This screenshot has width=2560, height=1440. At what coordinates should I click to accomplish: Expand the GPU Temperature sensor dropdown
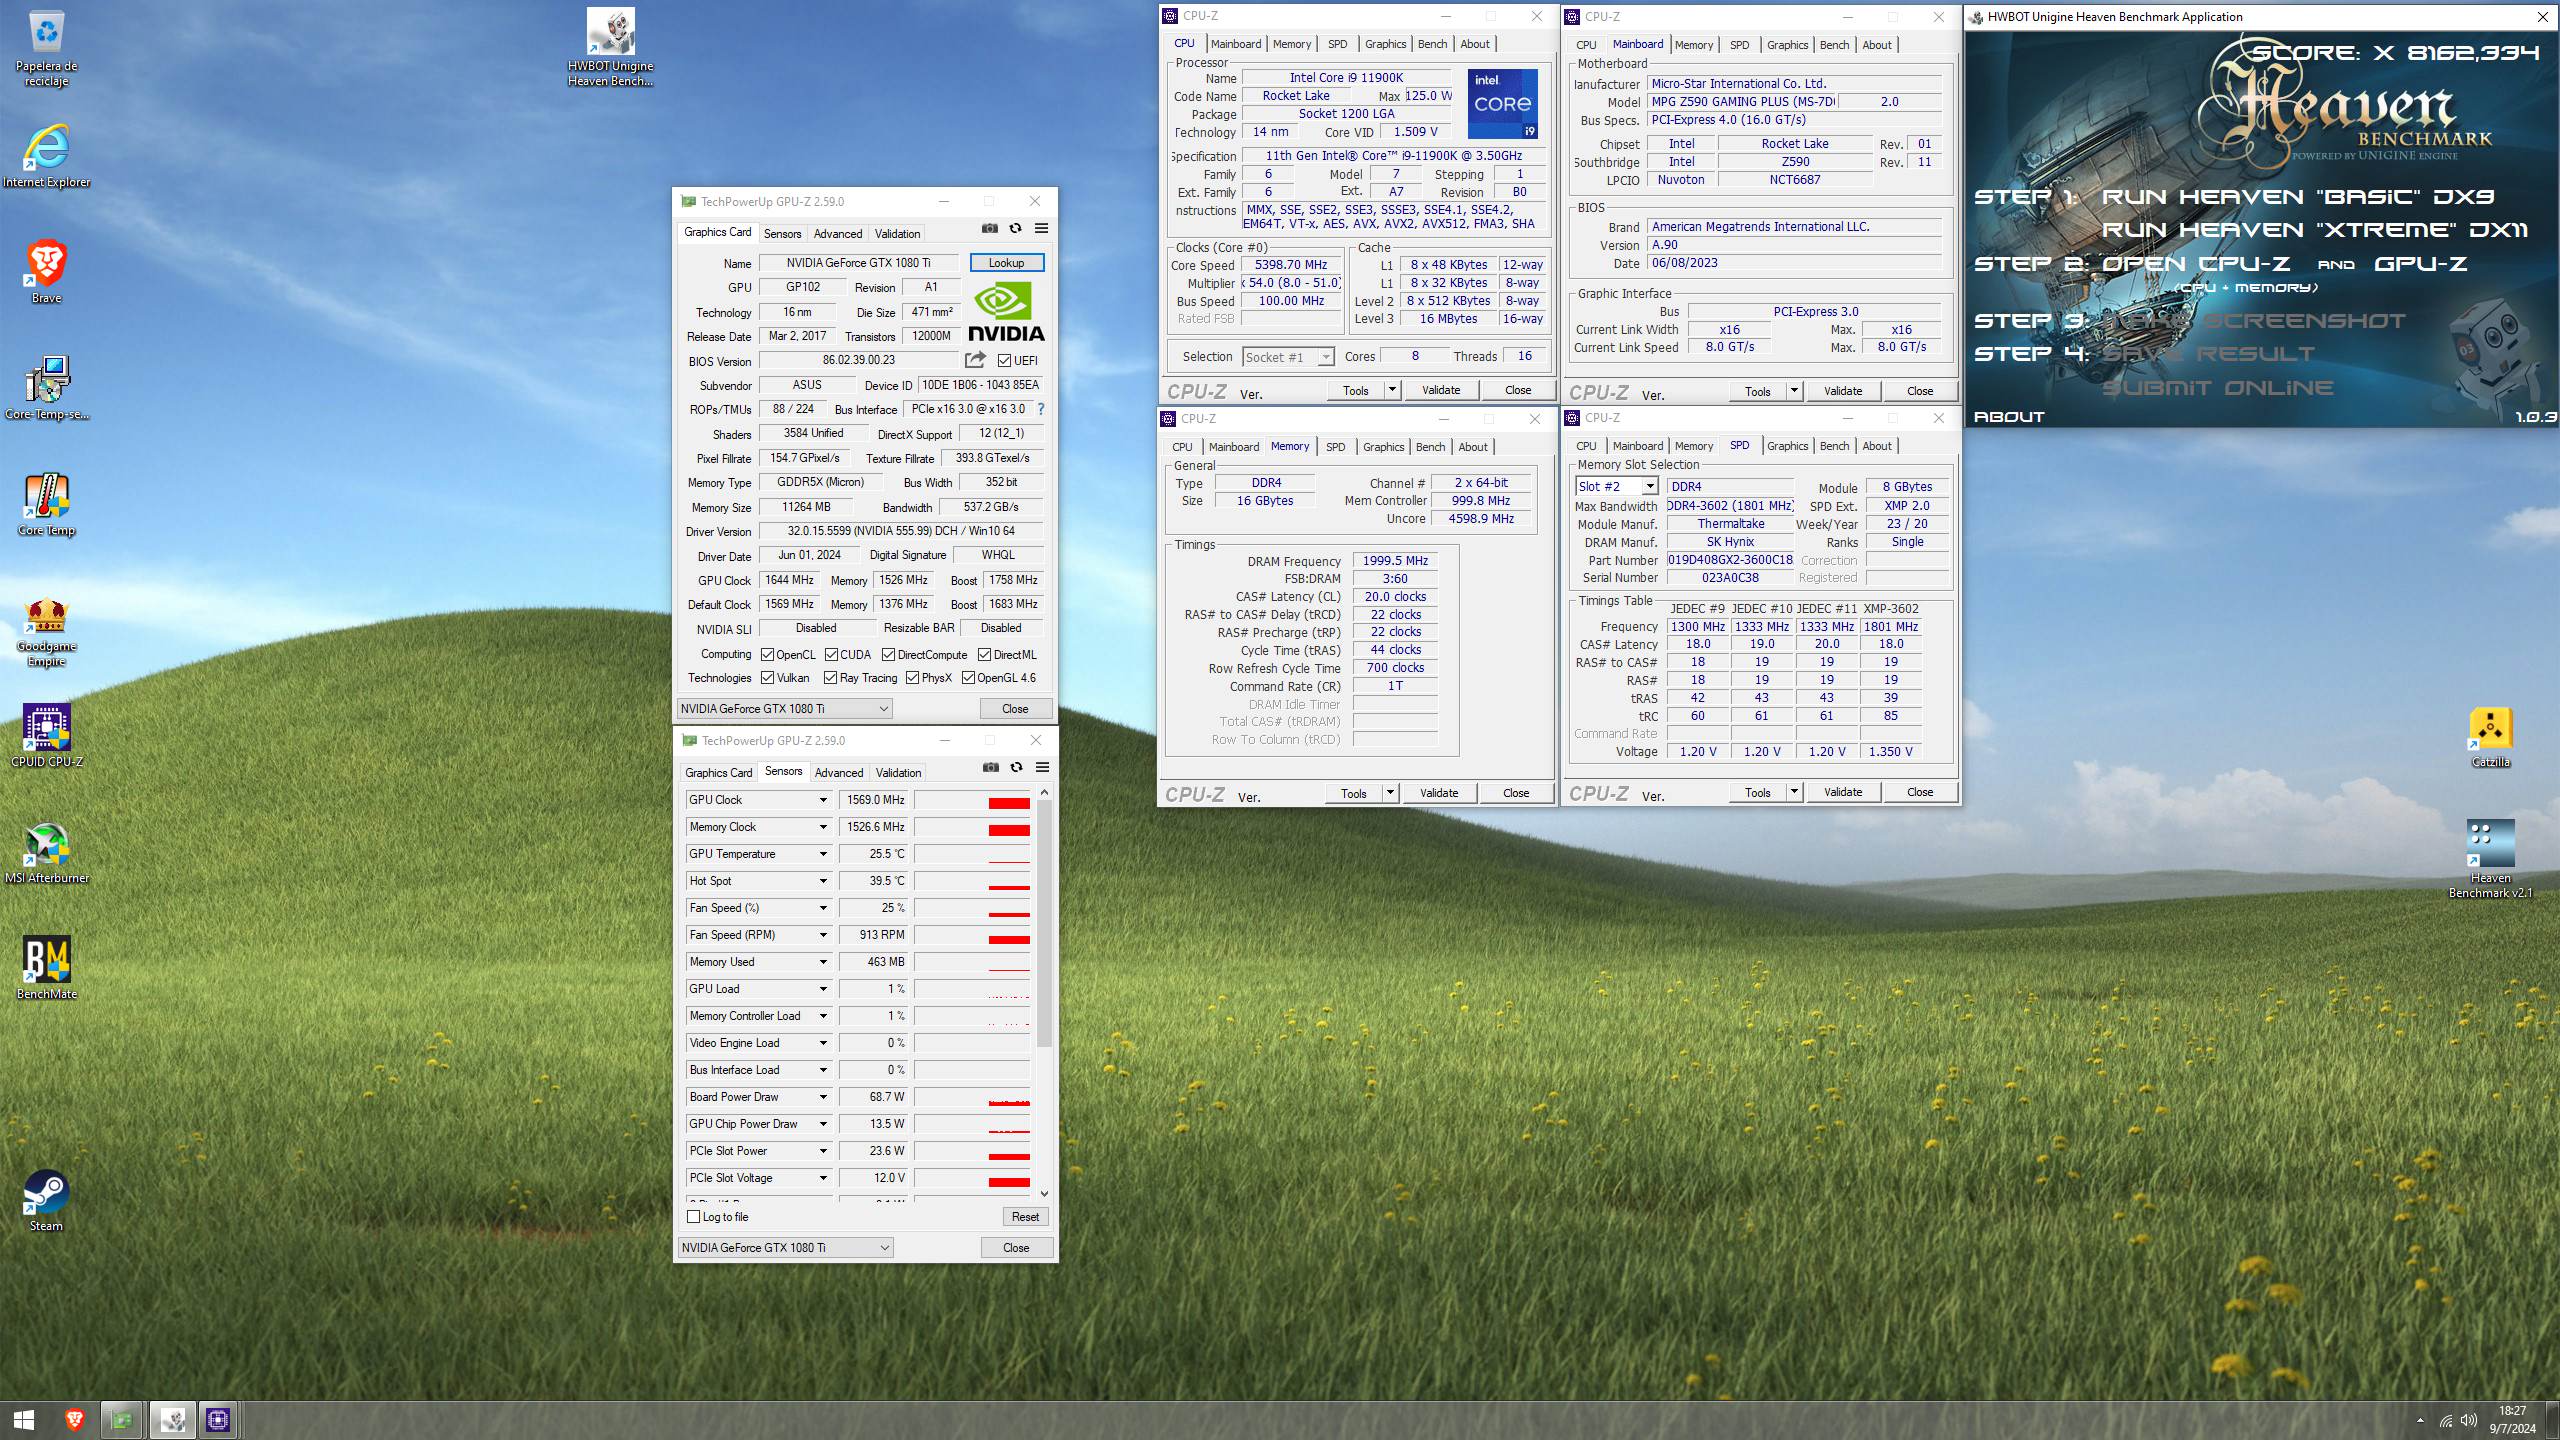point(823,854)
